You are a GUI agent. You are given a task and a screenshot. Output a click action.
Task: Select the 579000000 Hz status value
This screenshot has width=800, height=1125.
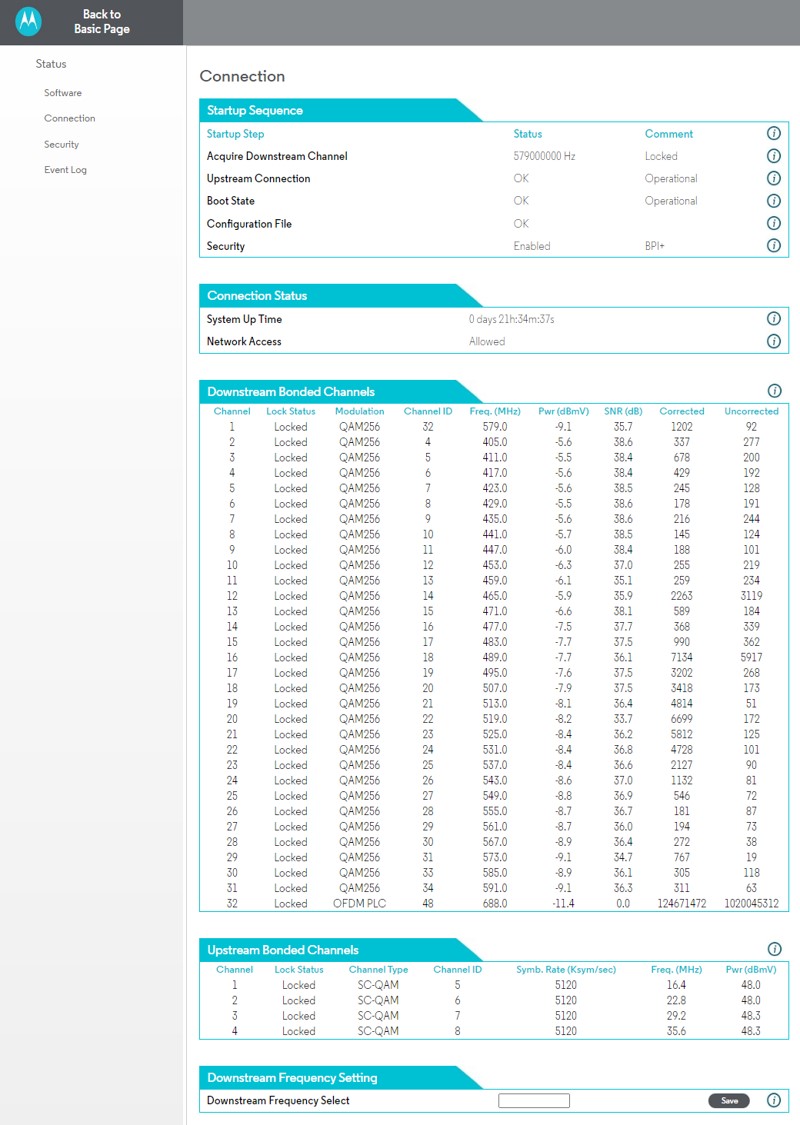click(544, 156)
